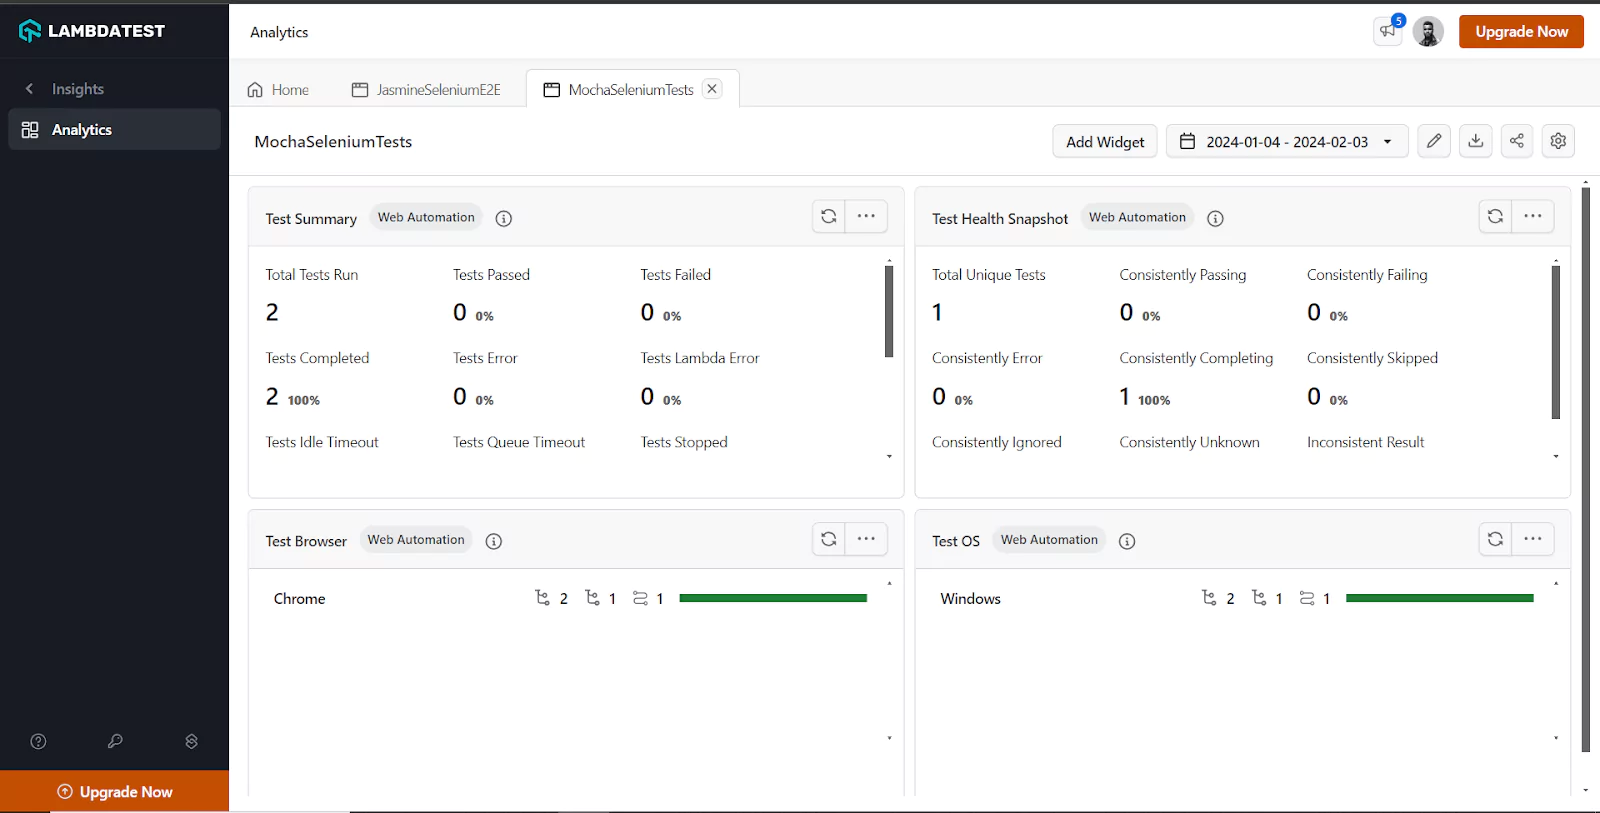The height and width of the screenshot is (813, 1600).
Task: Click first branch icon in Windows row
Action: tap(1209, 598)
